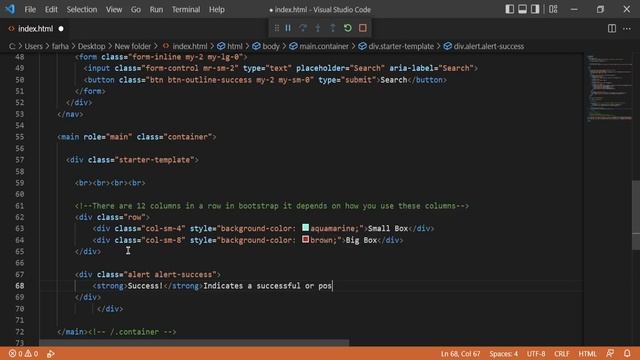Open the Run menu

pyautogui.click(x=156, y=9)
